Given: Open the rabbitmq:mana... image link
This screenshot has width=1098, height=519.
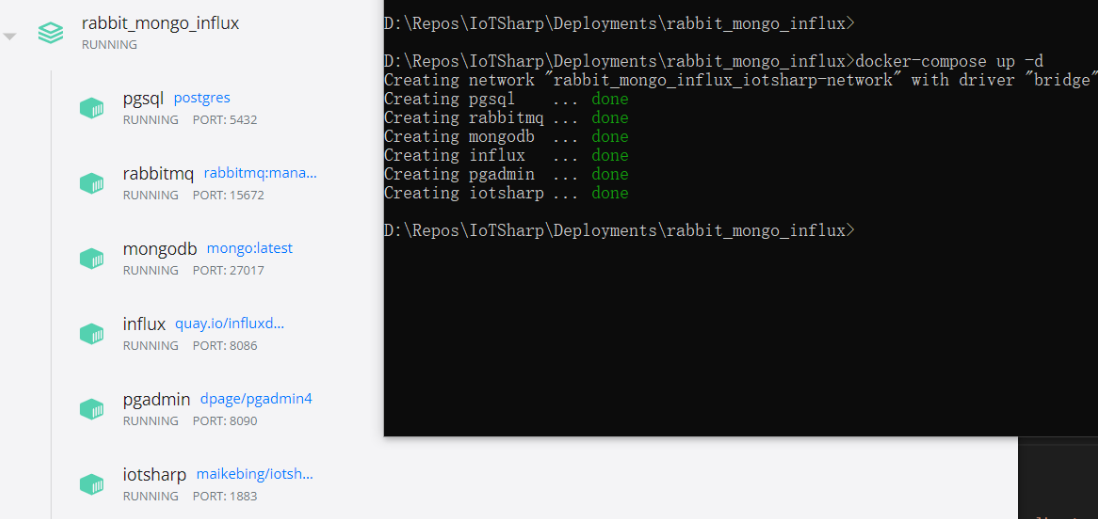Looking at the screenshot, I should click(x=260, y=173).
